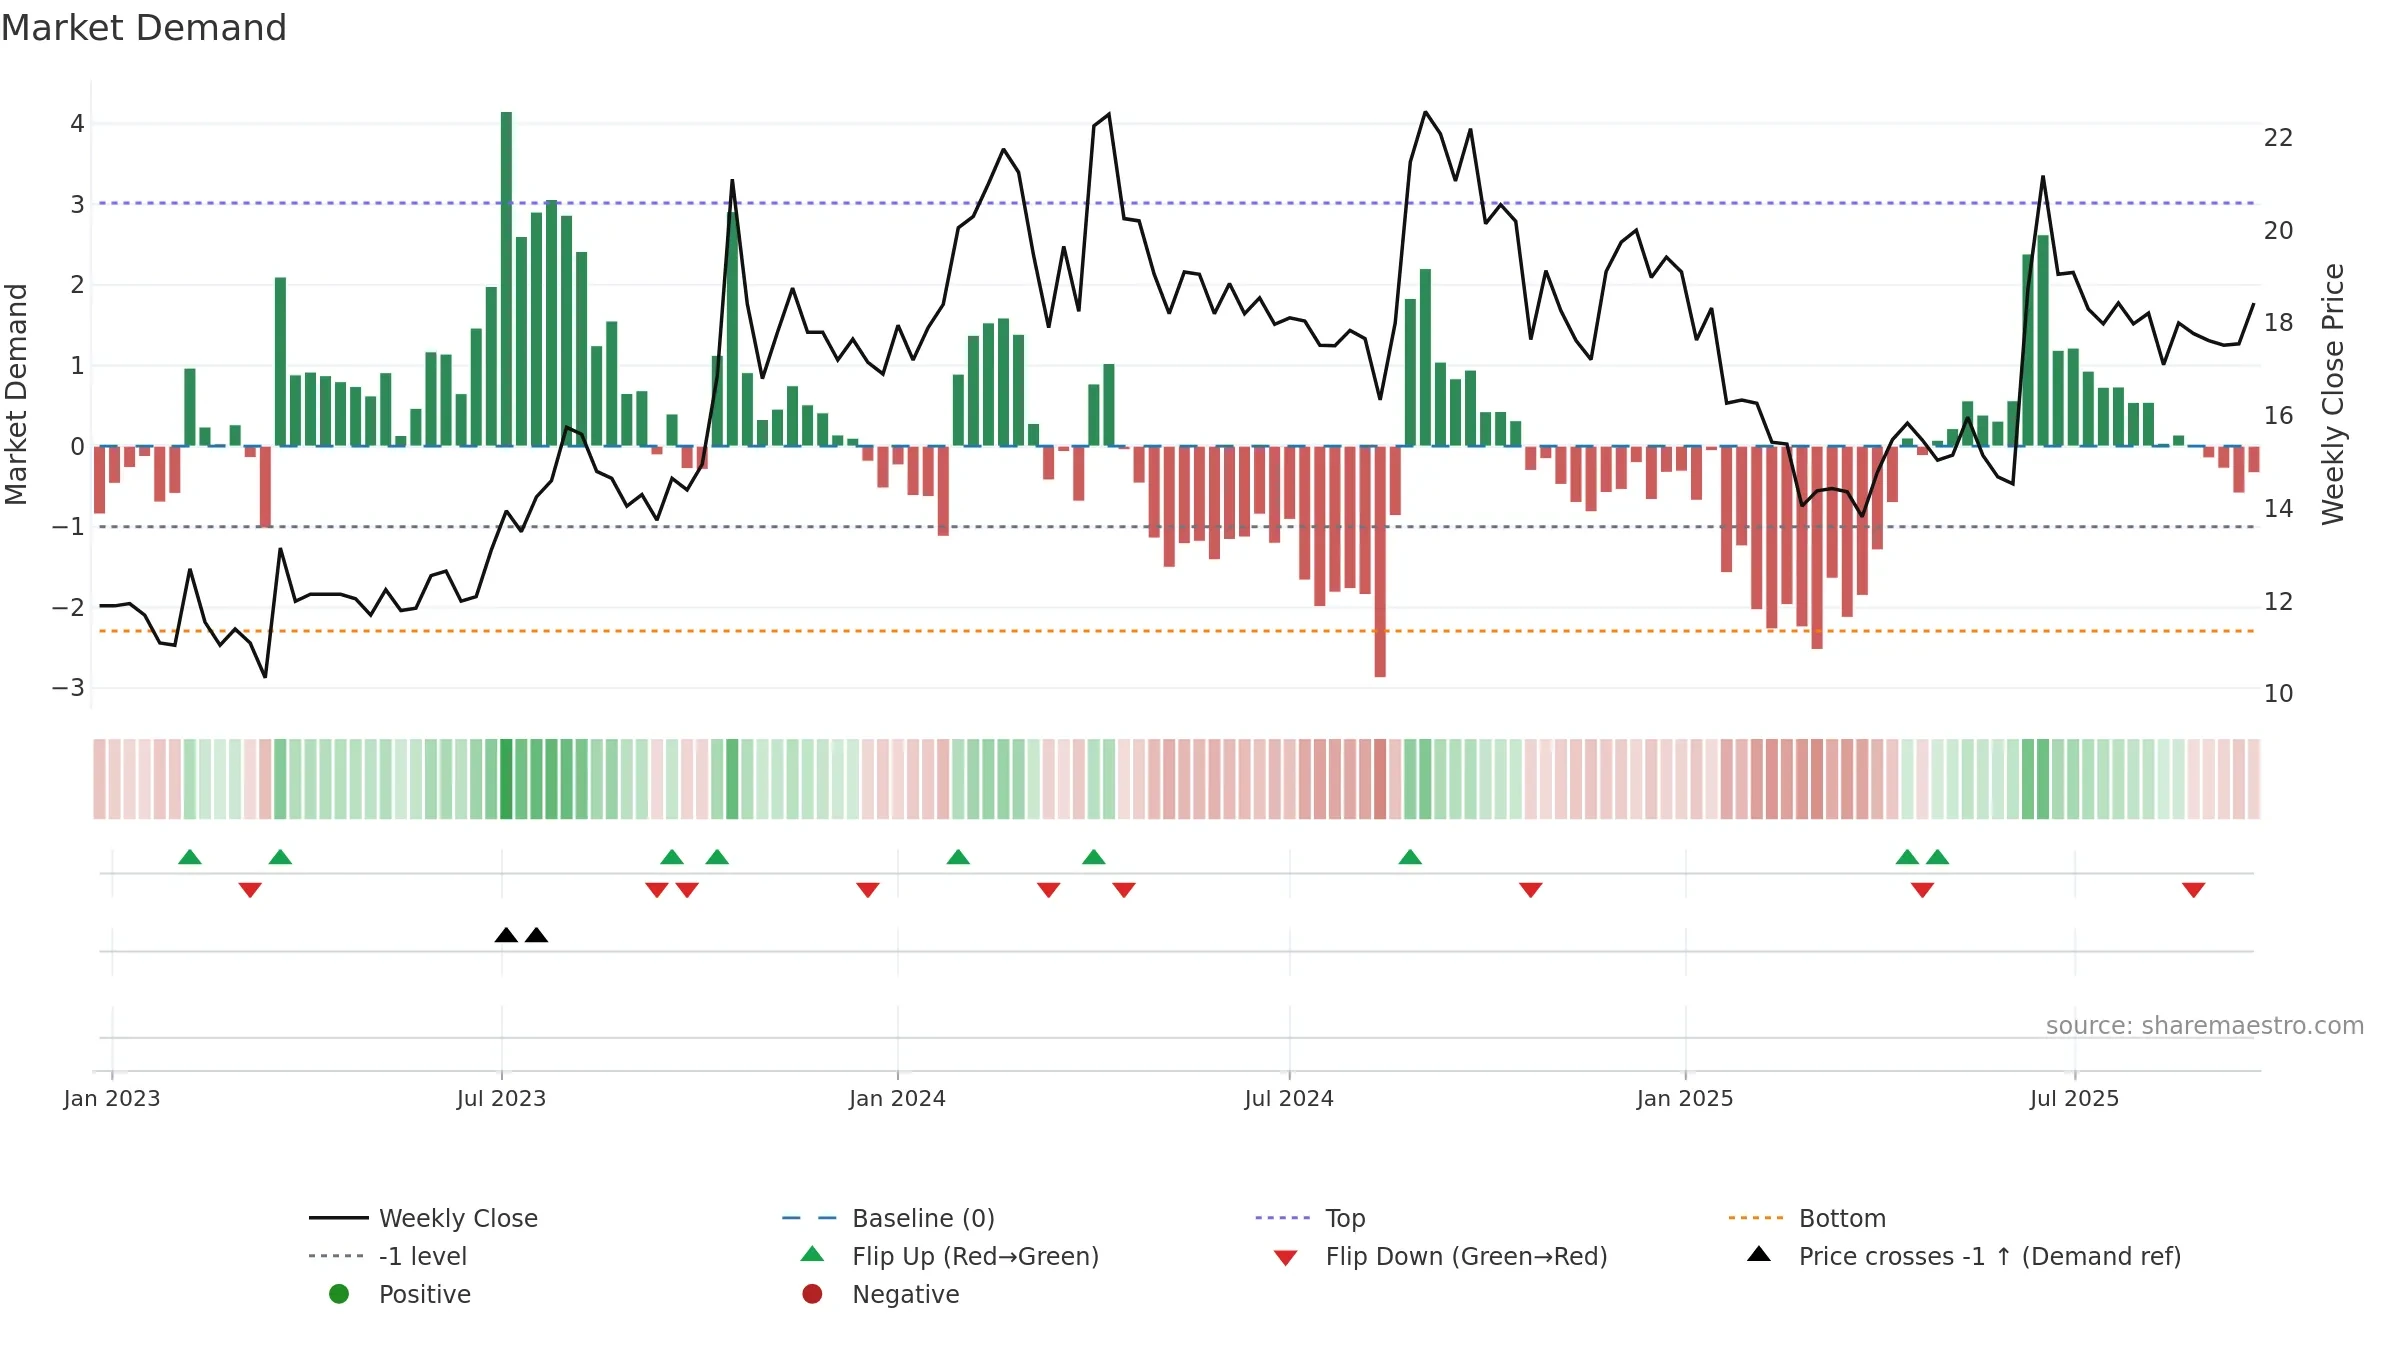Image resolution: width=2400 pixels, height=1350 pixels.
Task: Click the black Price crosses -1 legend triangle
Action: pyautogui.click(x=1759, y=1254)
